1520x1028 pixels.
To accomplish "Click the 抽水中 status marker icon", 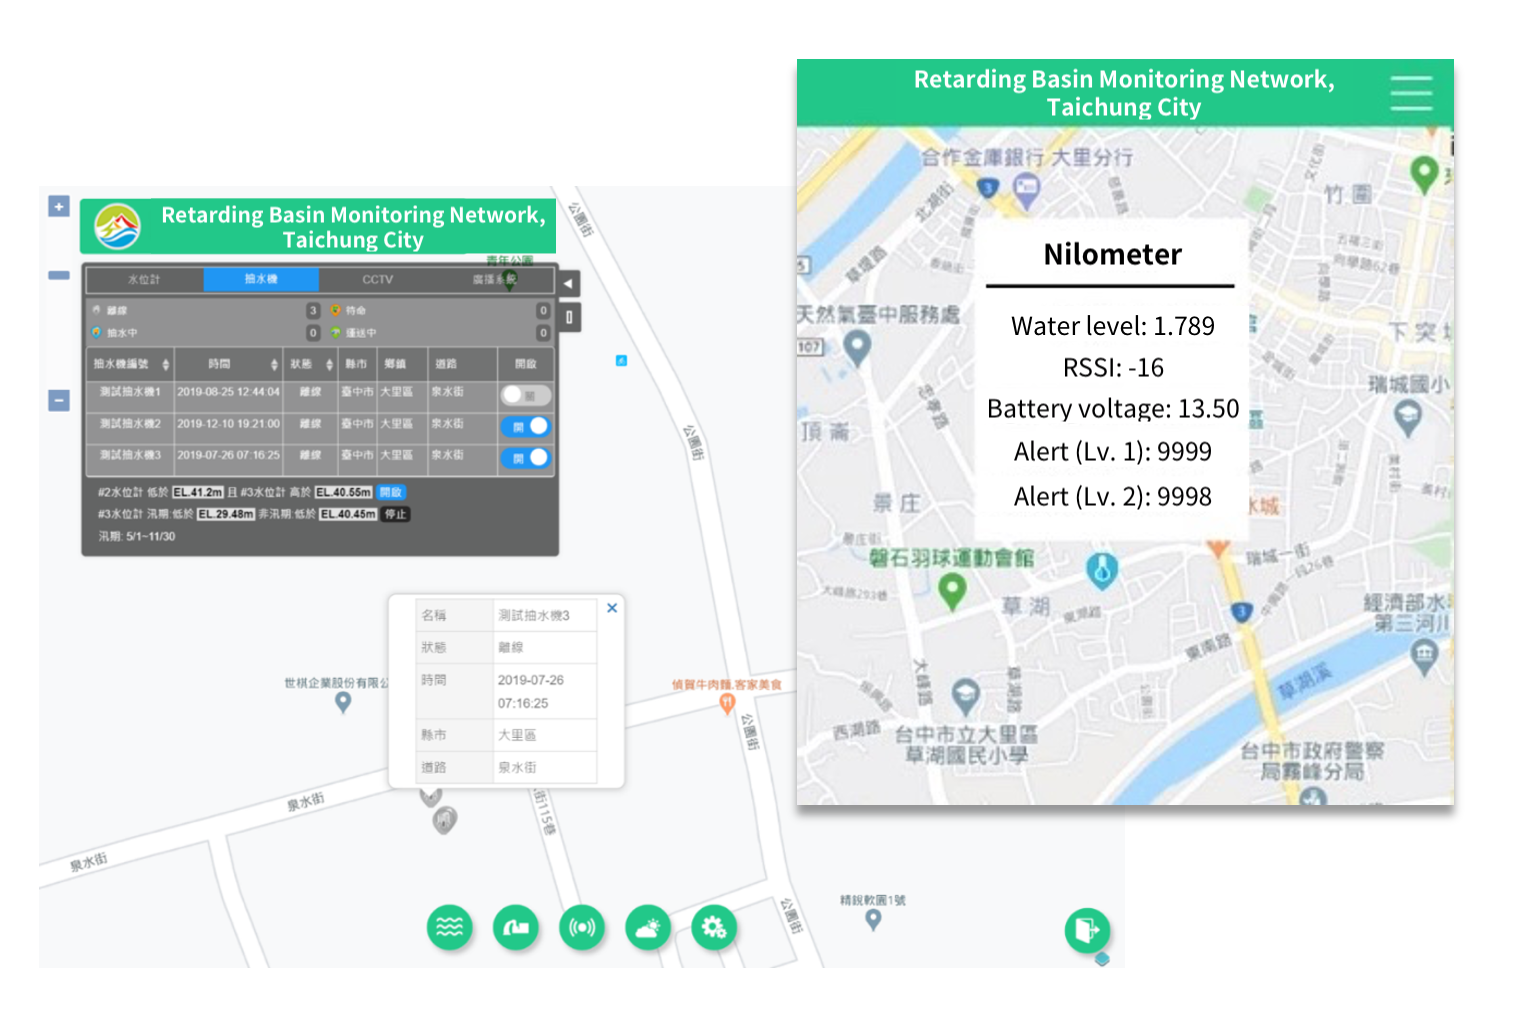I will point(97,332).
